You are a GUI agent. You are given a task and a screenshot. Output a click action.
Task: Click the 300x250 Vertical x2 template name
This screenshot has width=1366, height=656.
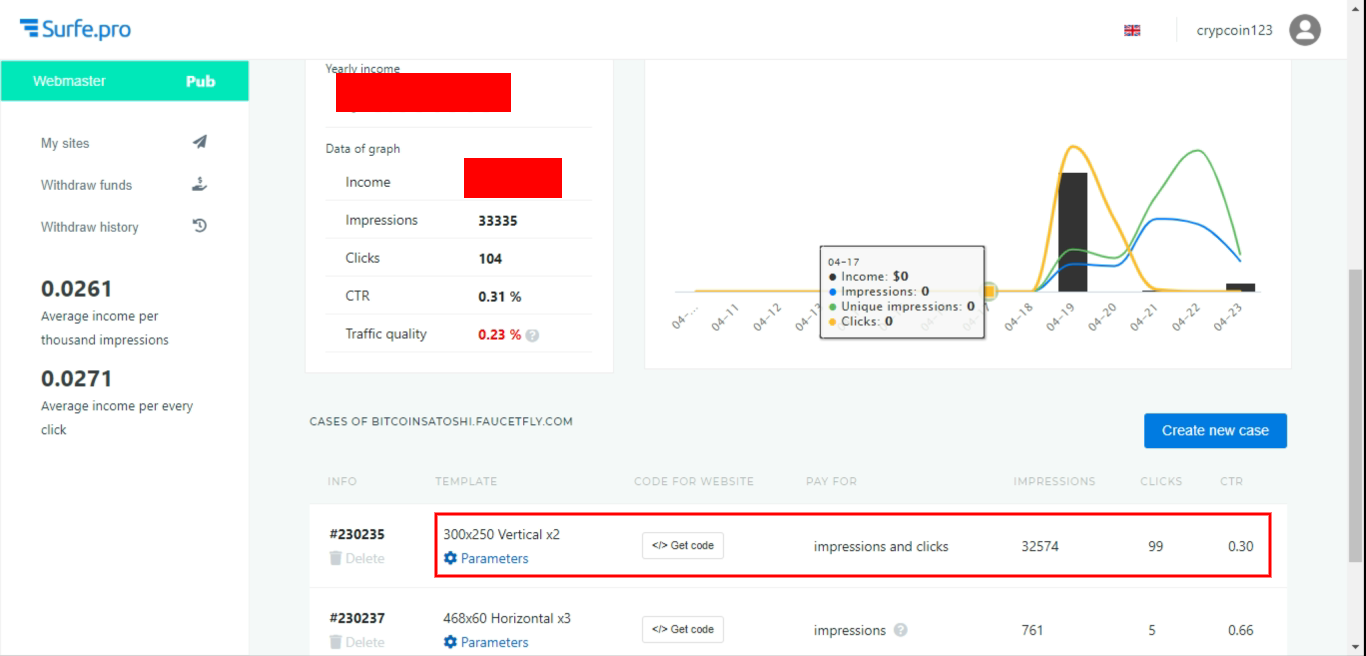[x=501, y=535]
